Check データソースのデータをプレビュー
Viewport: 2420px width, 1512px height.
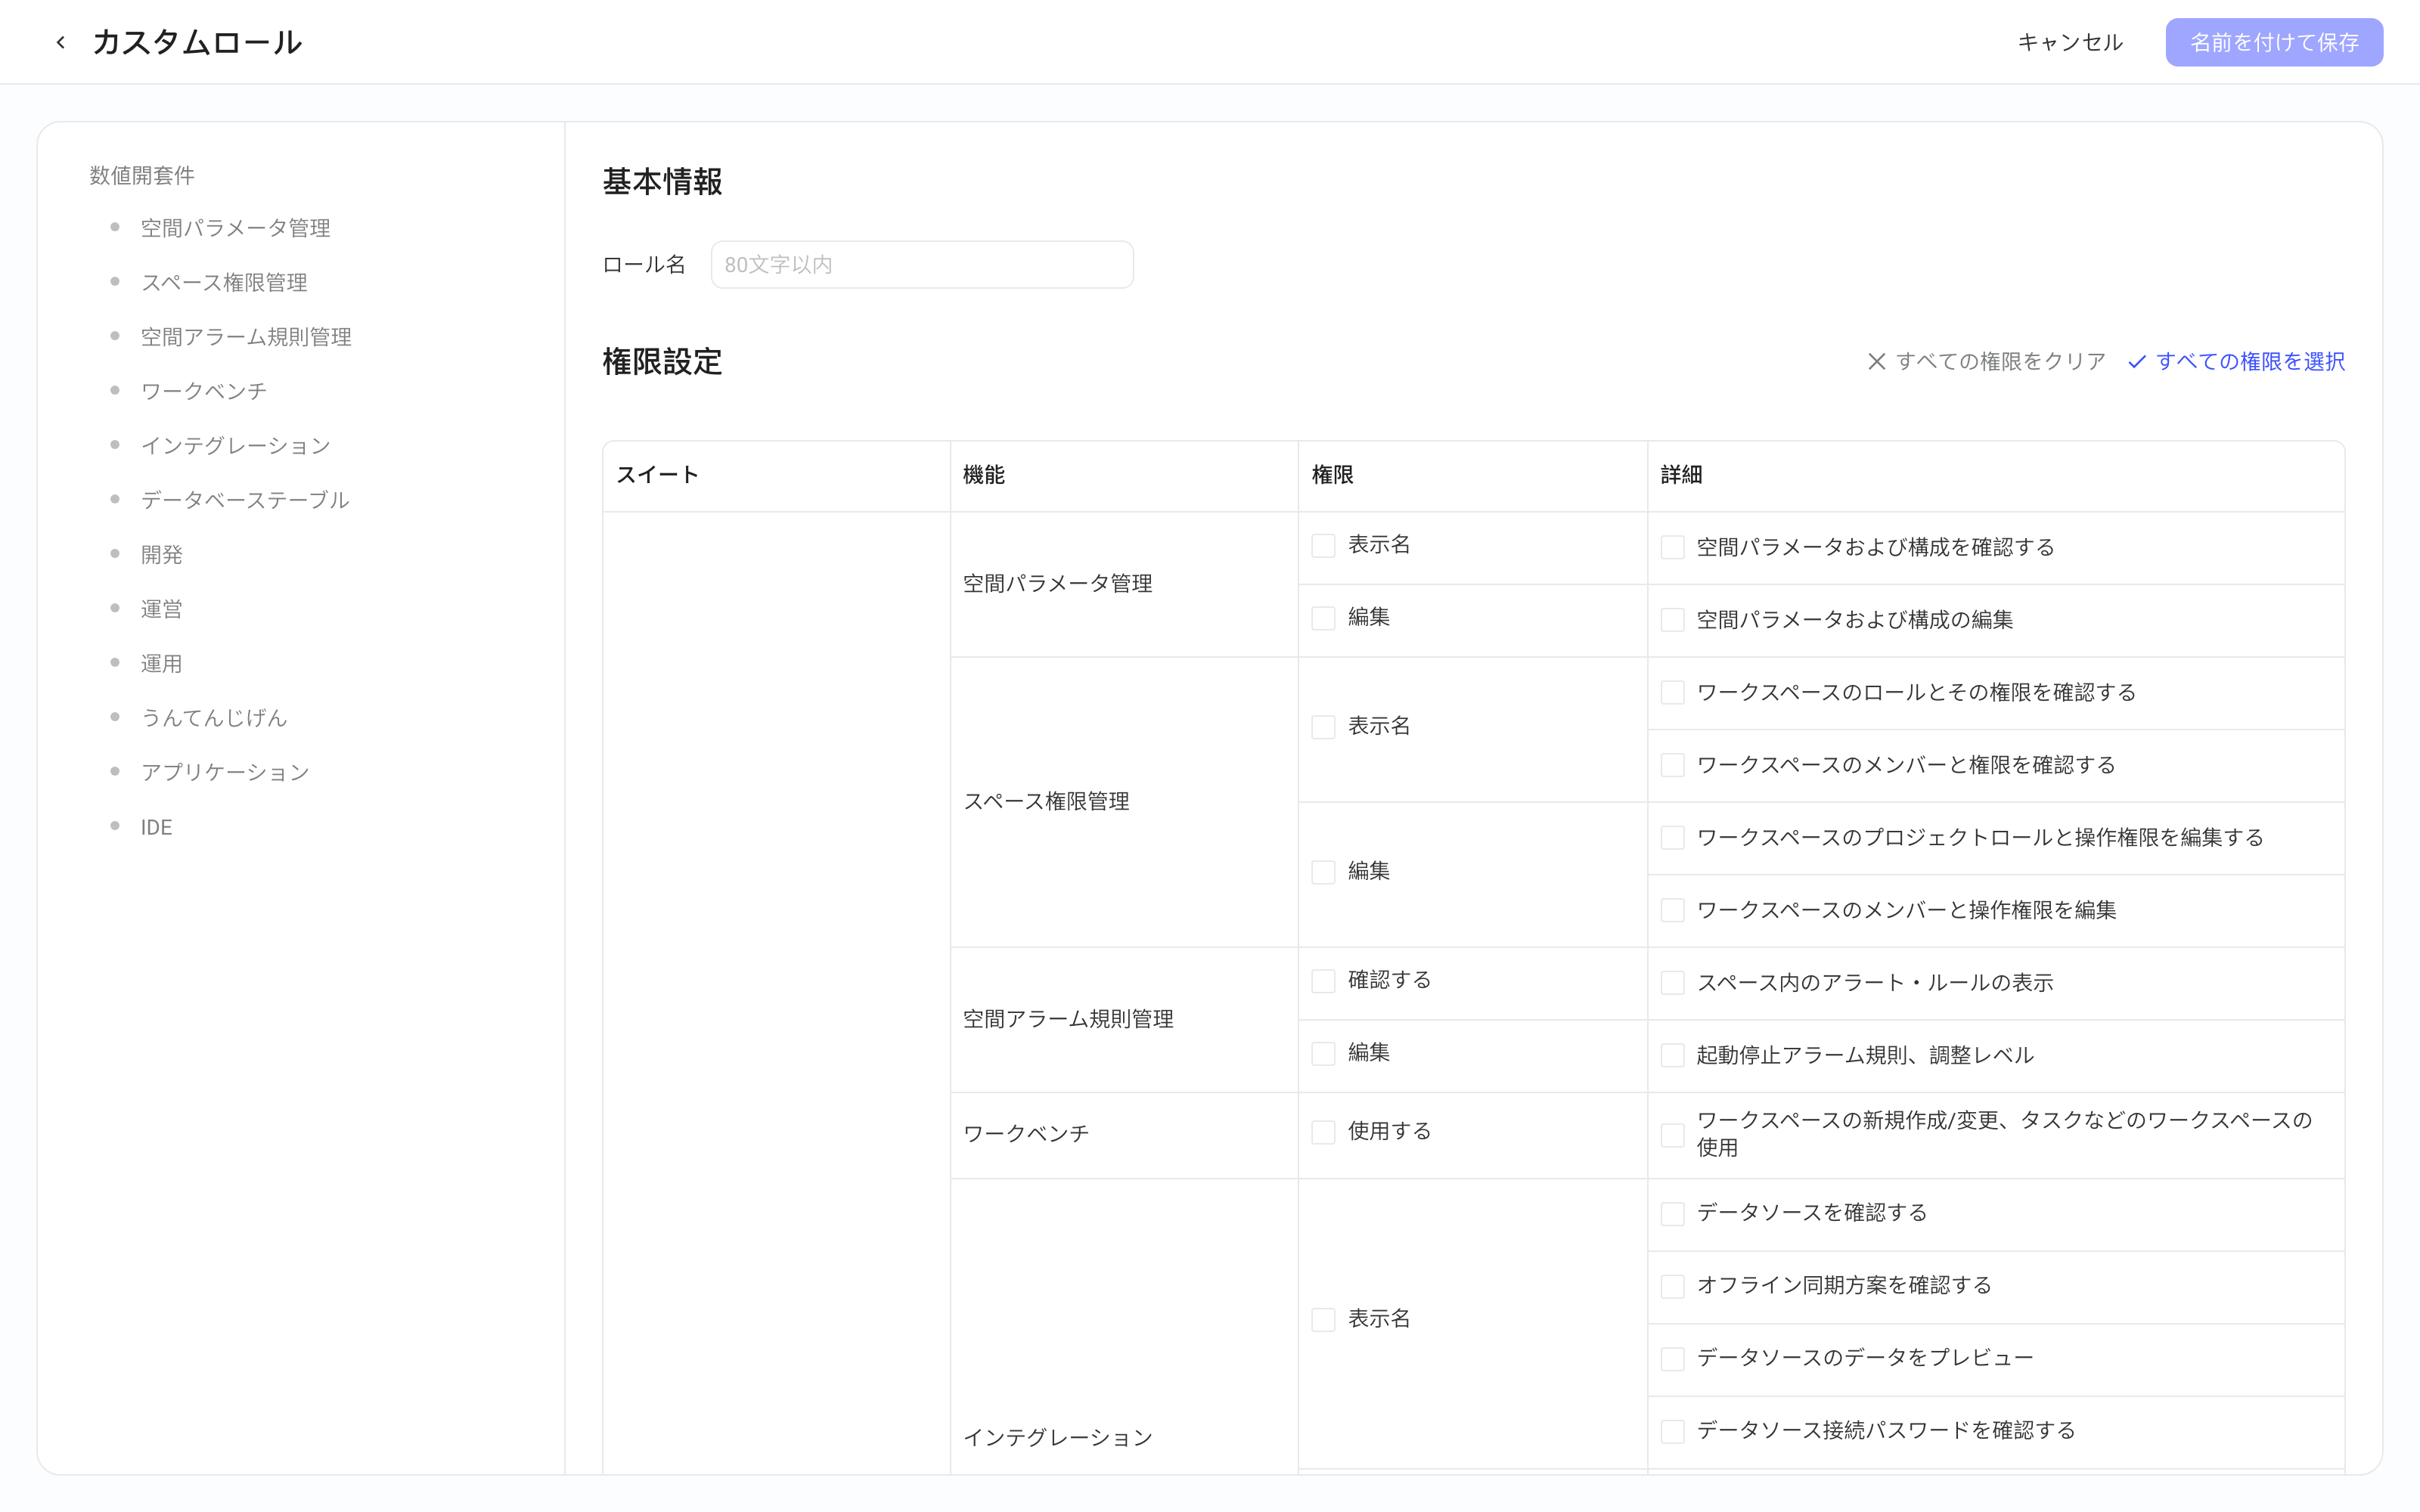click(1672, 1359)
